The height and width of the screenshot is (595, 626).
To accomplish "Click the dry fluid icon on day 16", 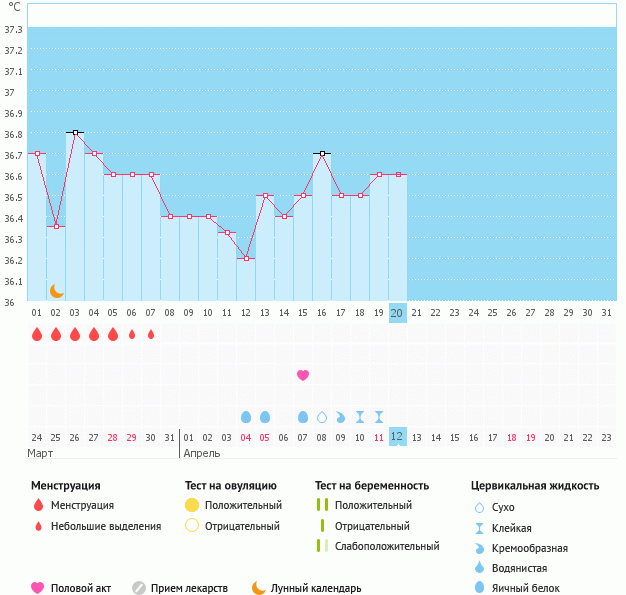I will pos(322,416).
